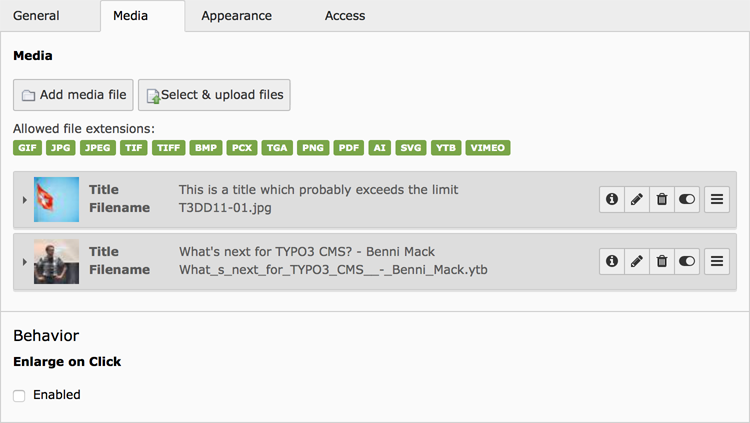Screen dimensions: 750x423
Task: Delete the T3DD11-01.jpg media entry
Action: [661, 200]
